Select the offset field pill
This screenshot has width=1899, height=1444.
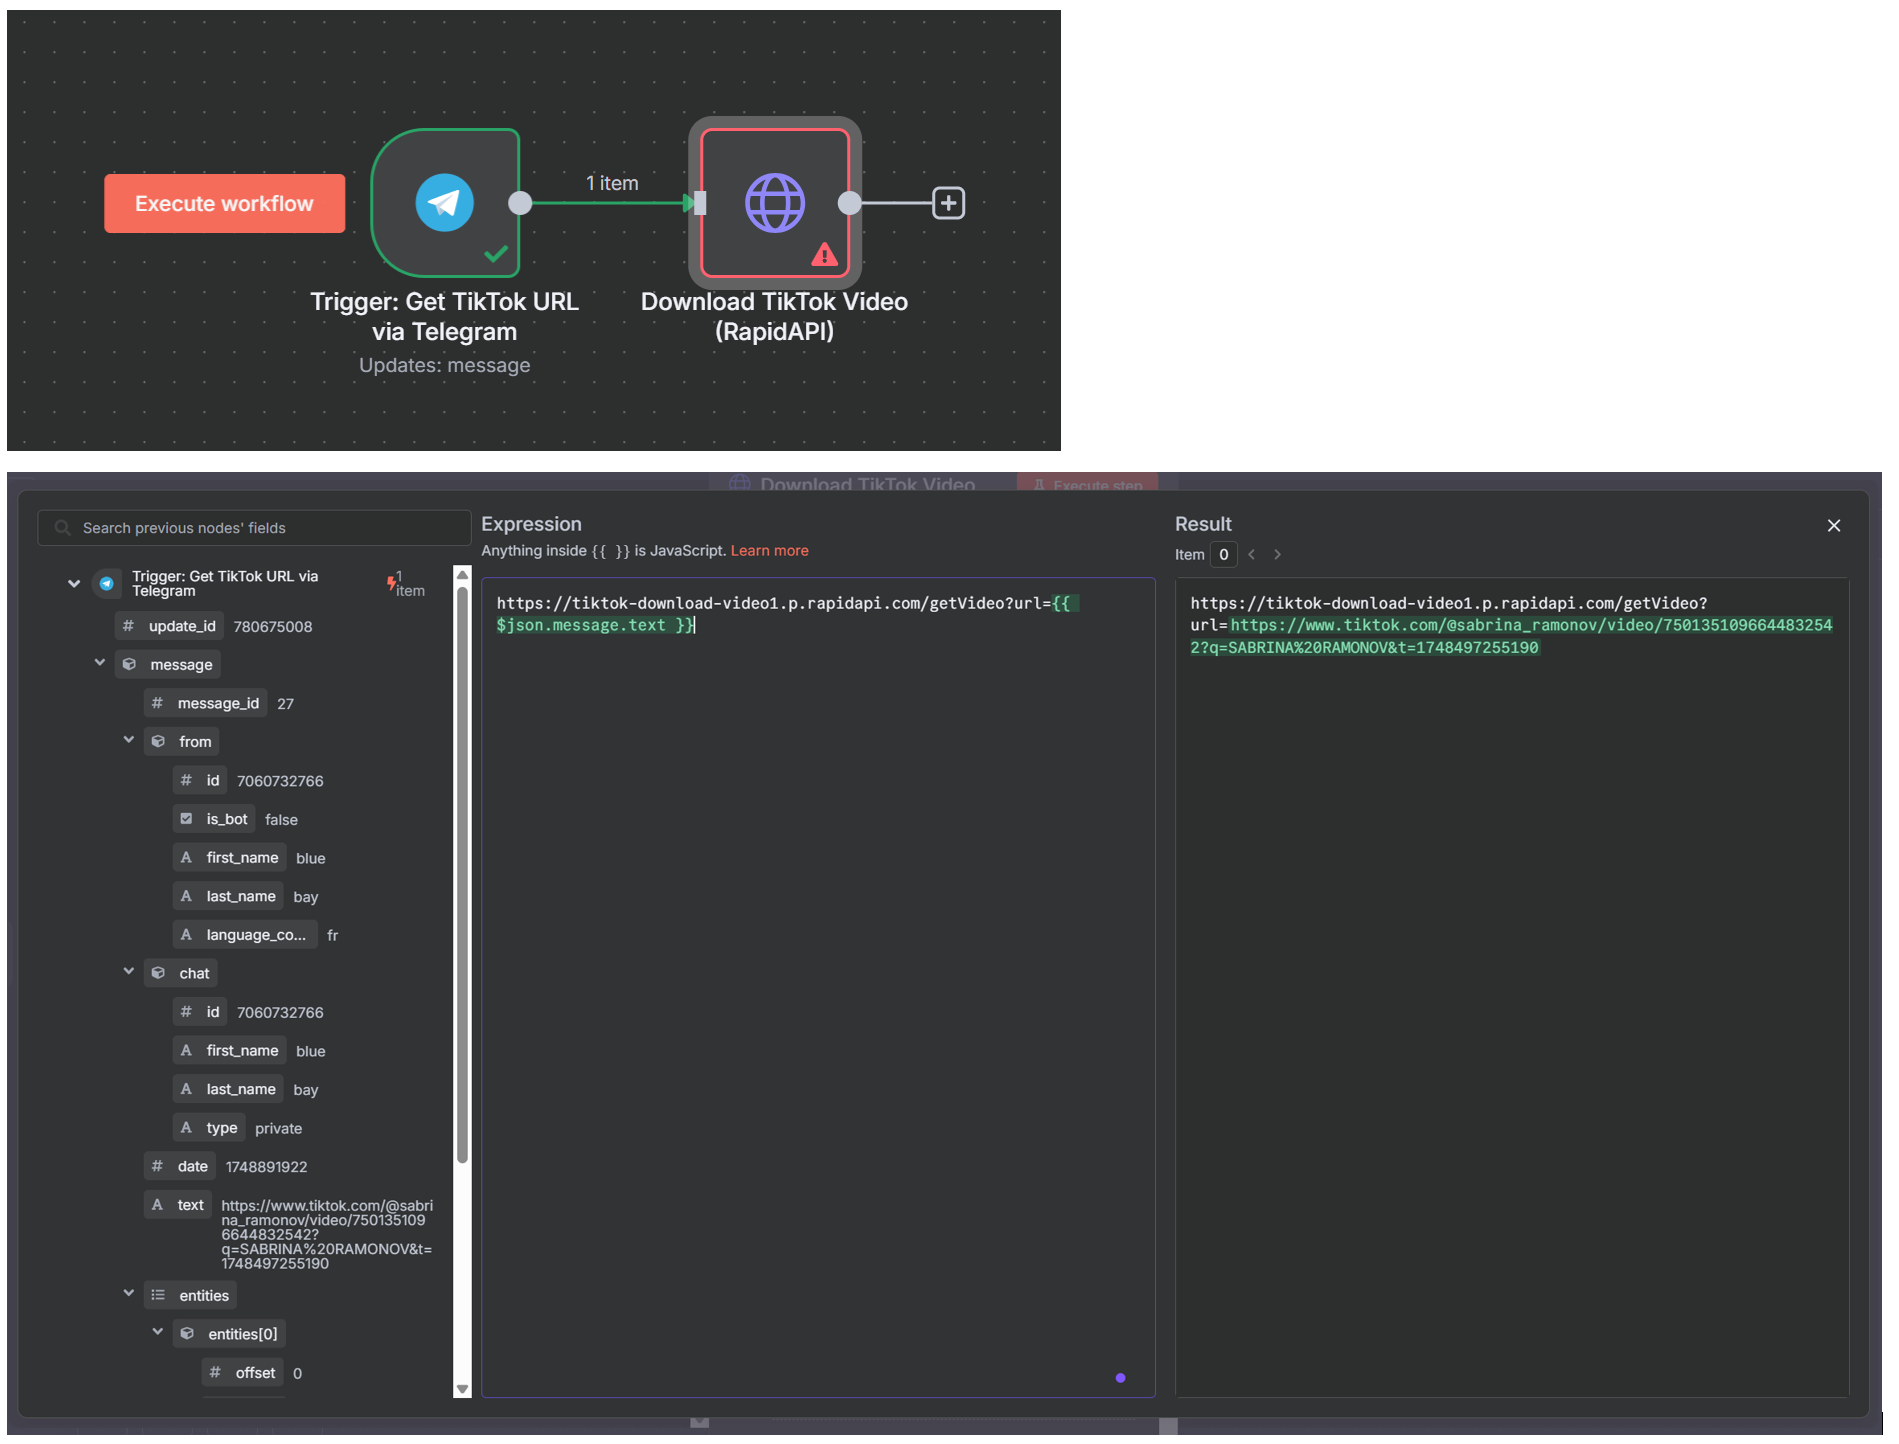243,1373
